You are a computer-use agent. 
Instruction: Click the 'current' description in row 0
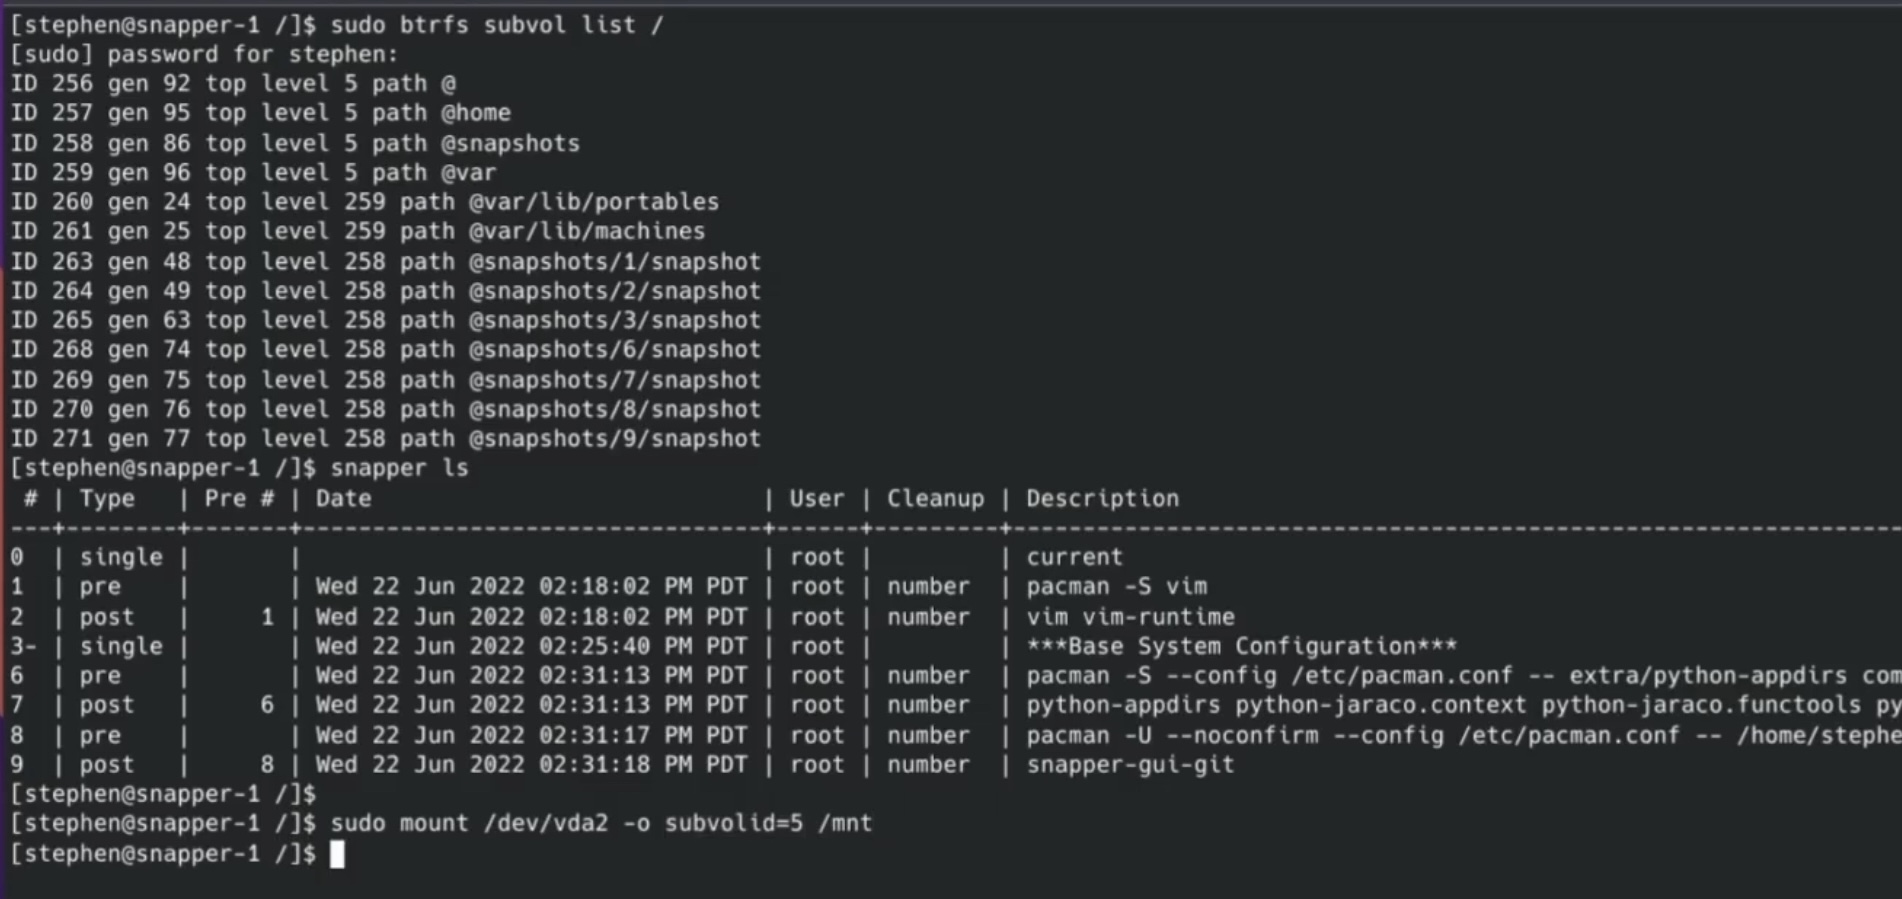(1074, 557)
